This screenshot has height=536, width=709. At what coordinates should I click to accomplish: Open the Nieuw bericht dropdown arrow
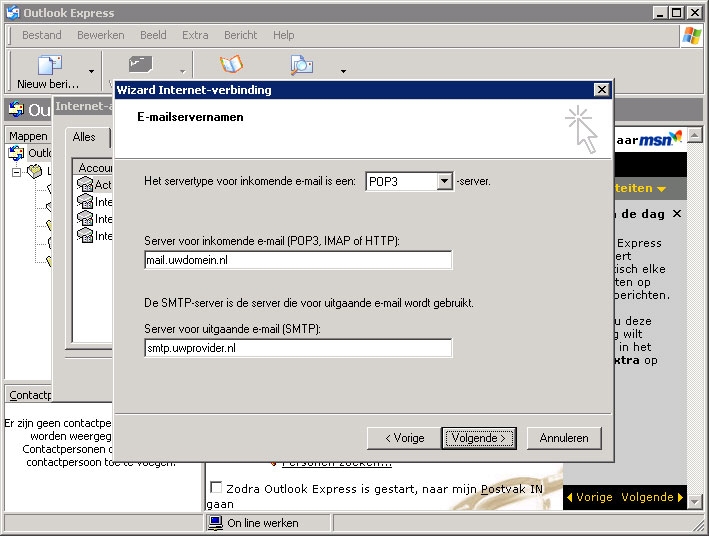pos(91,71)
